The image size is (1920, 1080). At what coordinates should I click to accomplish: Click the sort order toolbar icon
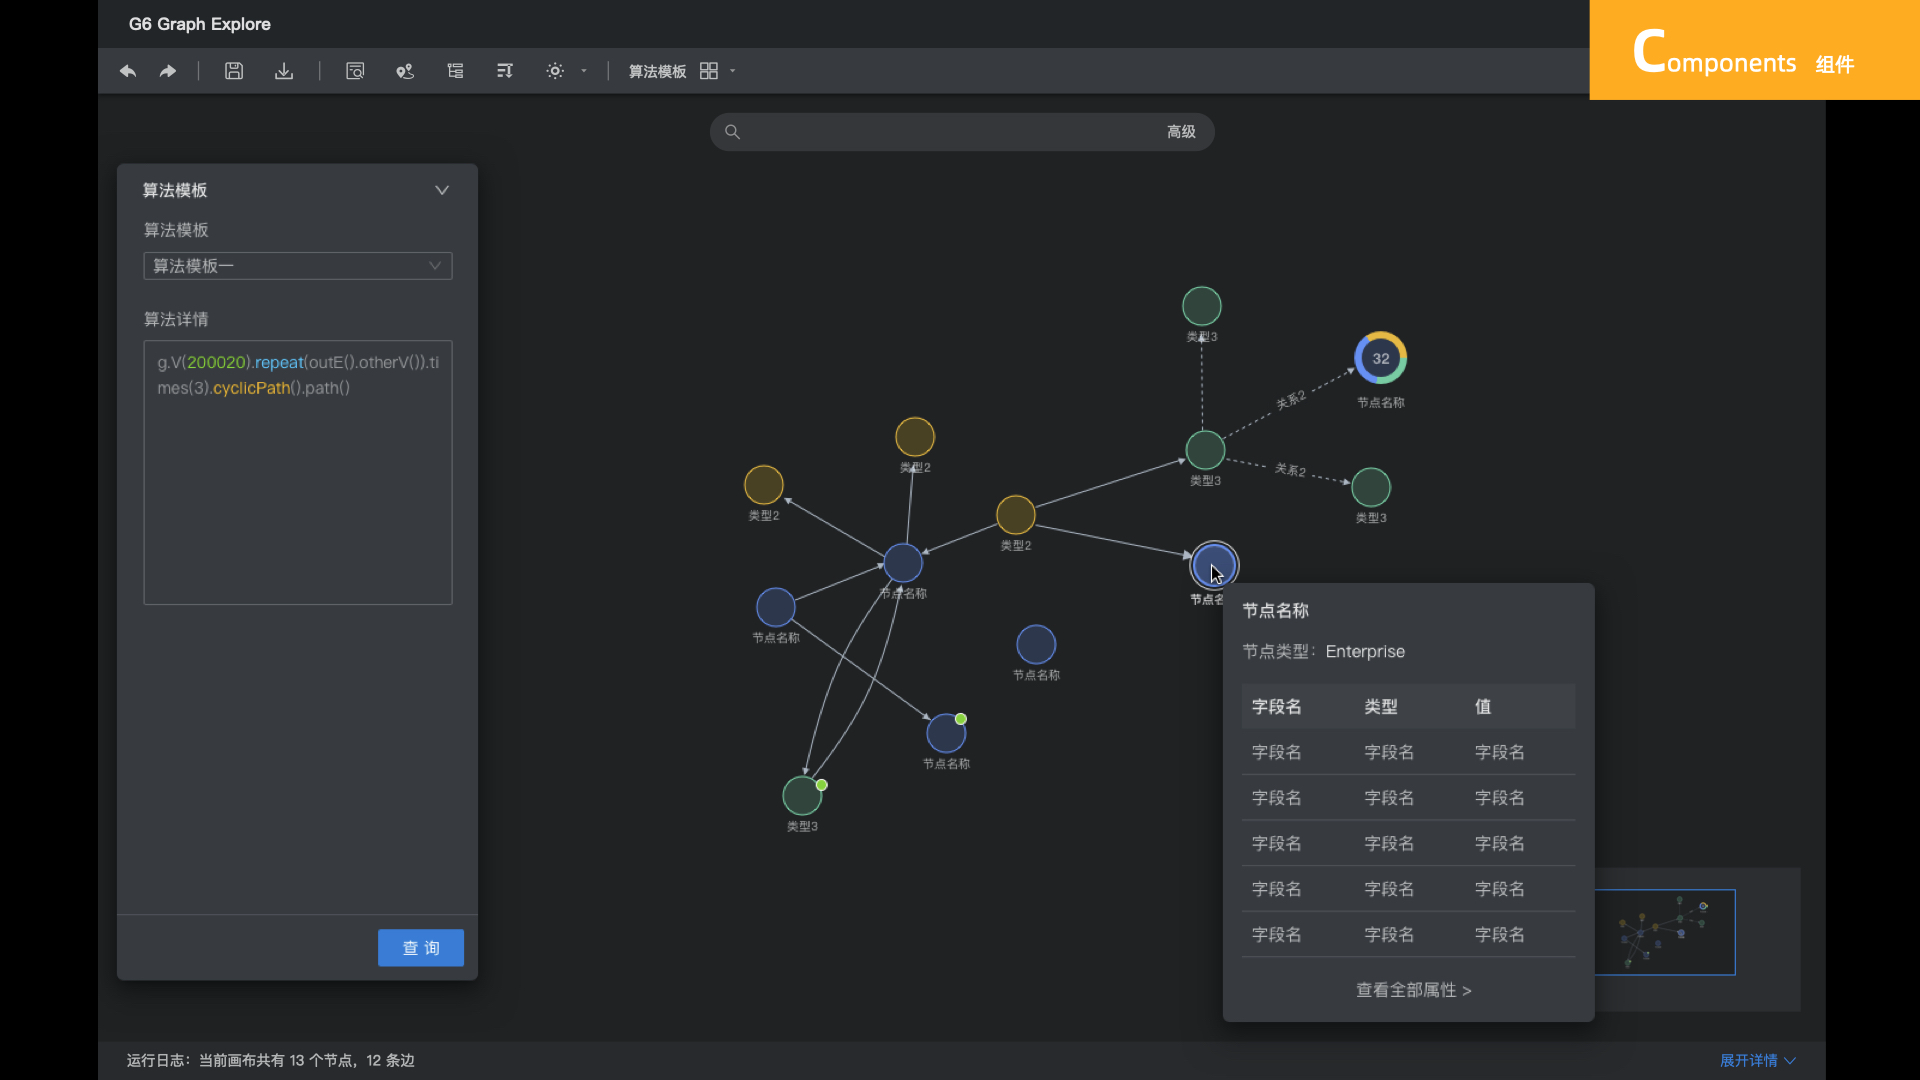click(x=505, y=71)
